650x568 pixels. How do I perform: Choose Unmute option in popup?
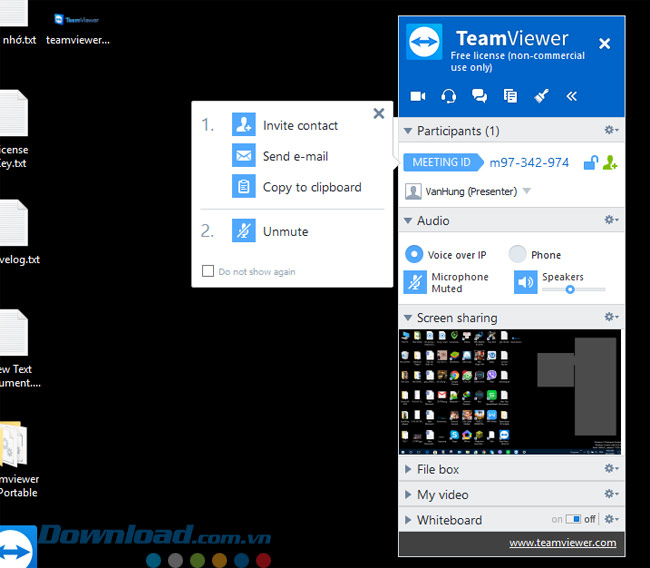pyautogui.click(x=286, y=231)
